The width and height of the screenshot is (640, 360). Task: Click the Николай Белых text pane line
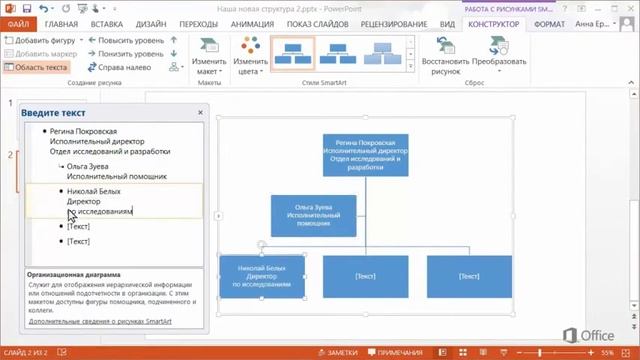pyautogui.click(x=94, y=191)
